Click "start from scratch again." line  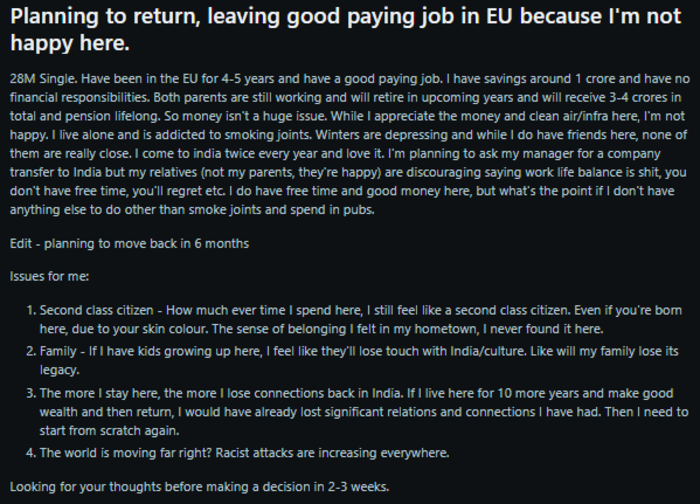pyautogui.click(x=109, y=431)
